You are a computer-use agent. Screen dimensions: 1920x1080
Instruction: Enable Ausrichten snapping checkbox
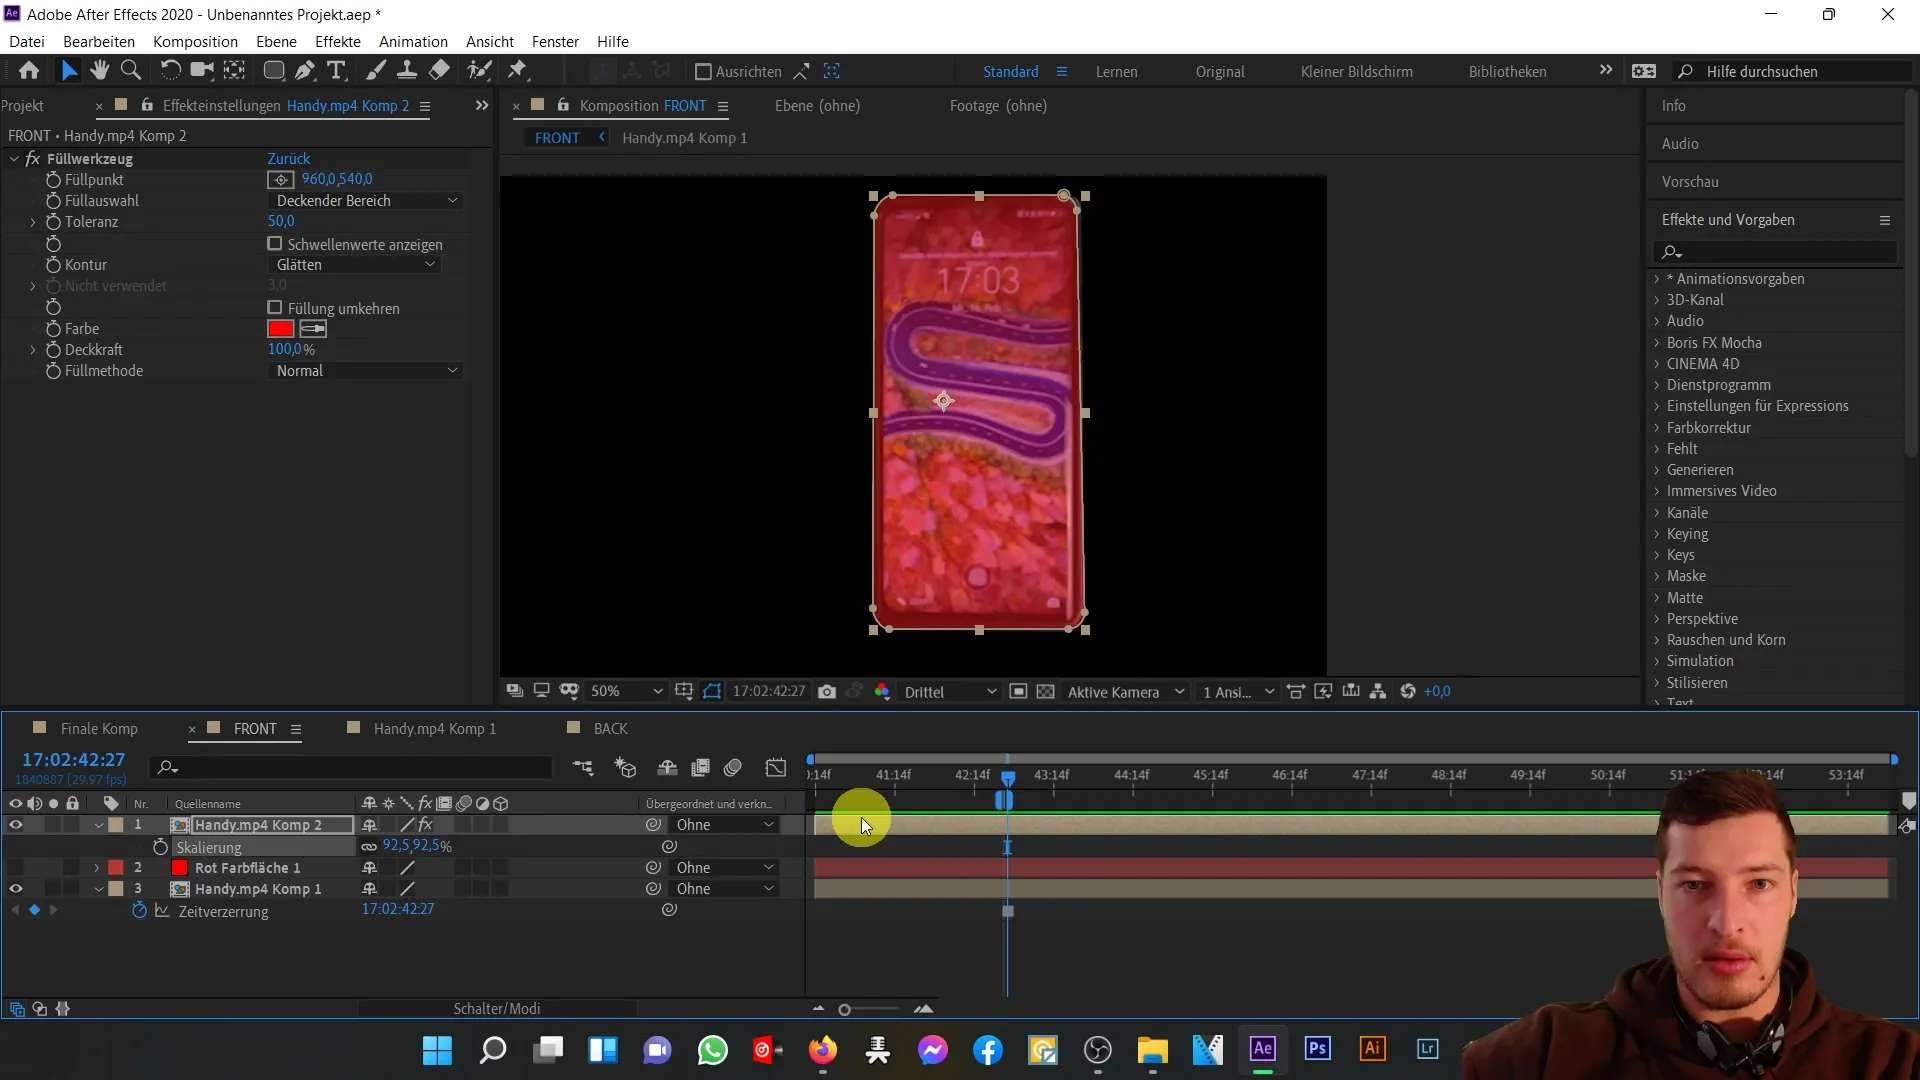(703, 72)
